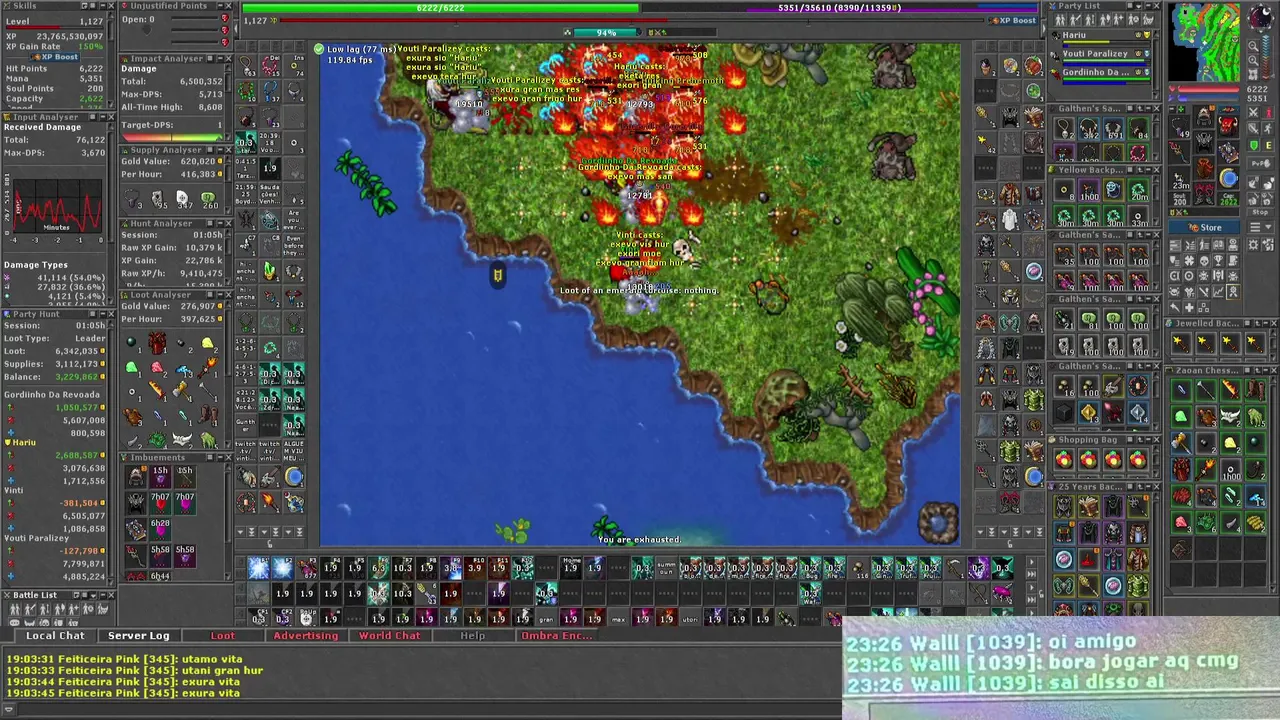Toggle chase opponent running figure mode
Viewport: 1280px width, 720px height.
coord(1268,129)
